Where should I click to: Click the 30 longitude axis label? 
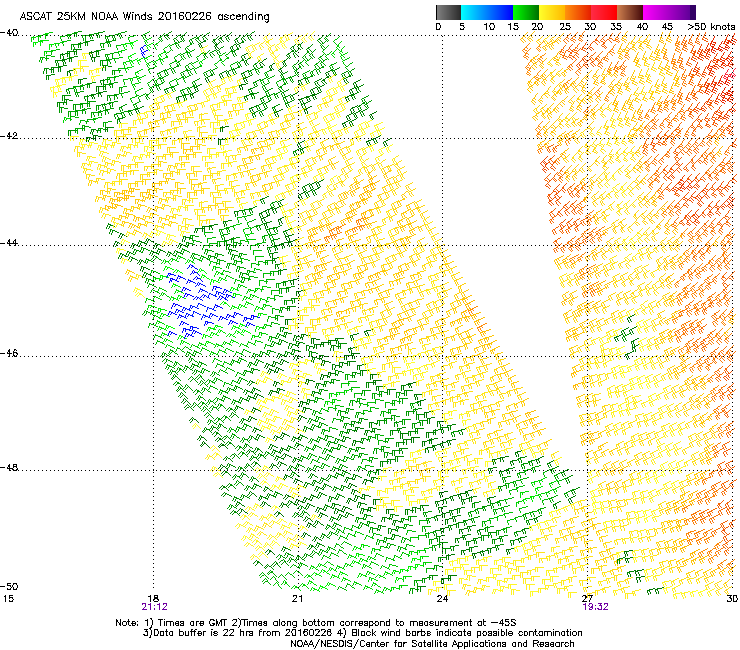click(732, 599)
